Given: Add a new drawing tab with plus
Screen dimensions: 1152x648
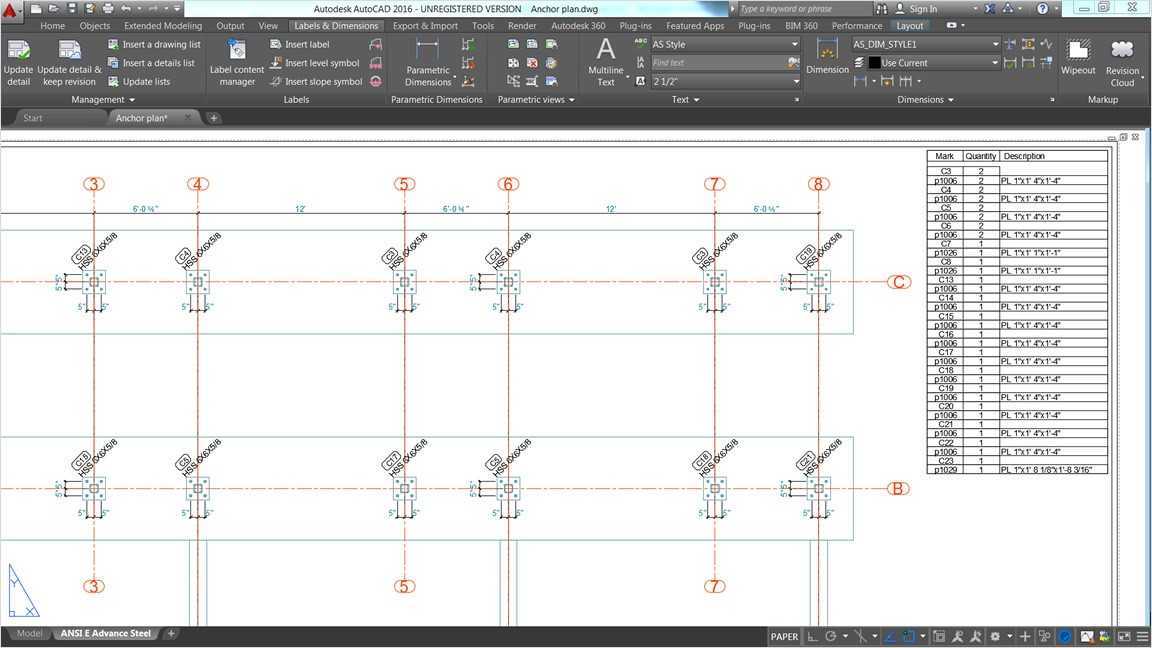Looking at the screenshot, I should 214,118.
